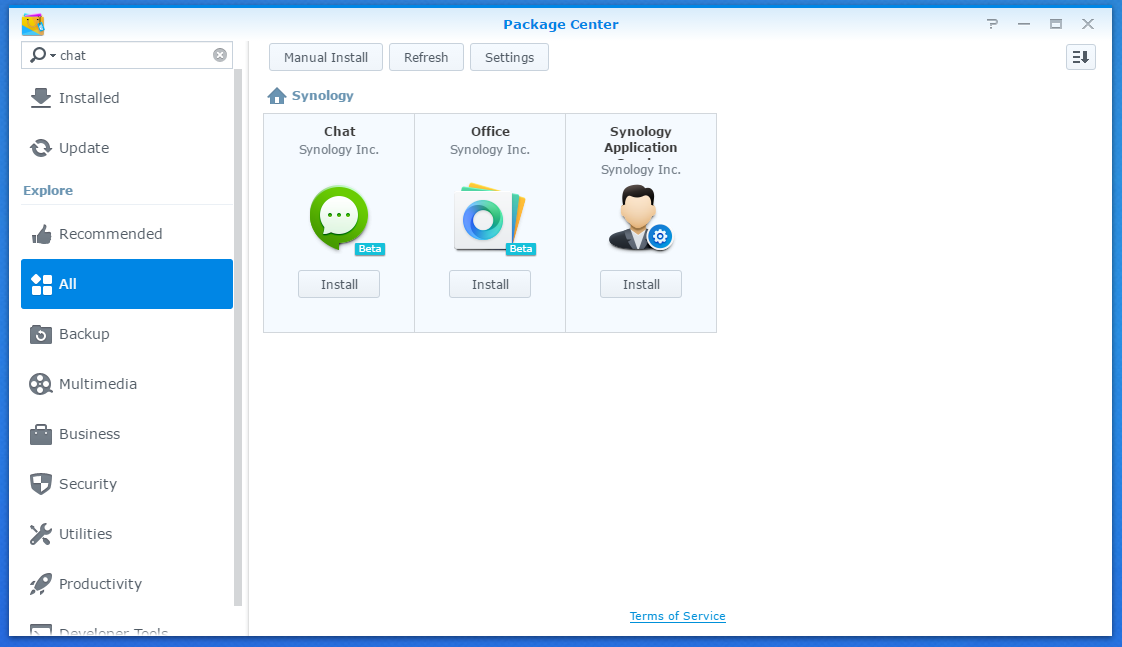This screenshot has width=1122, height=647.
Task: Open the help question mark icon
Action: click(991, 23)
